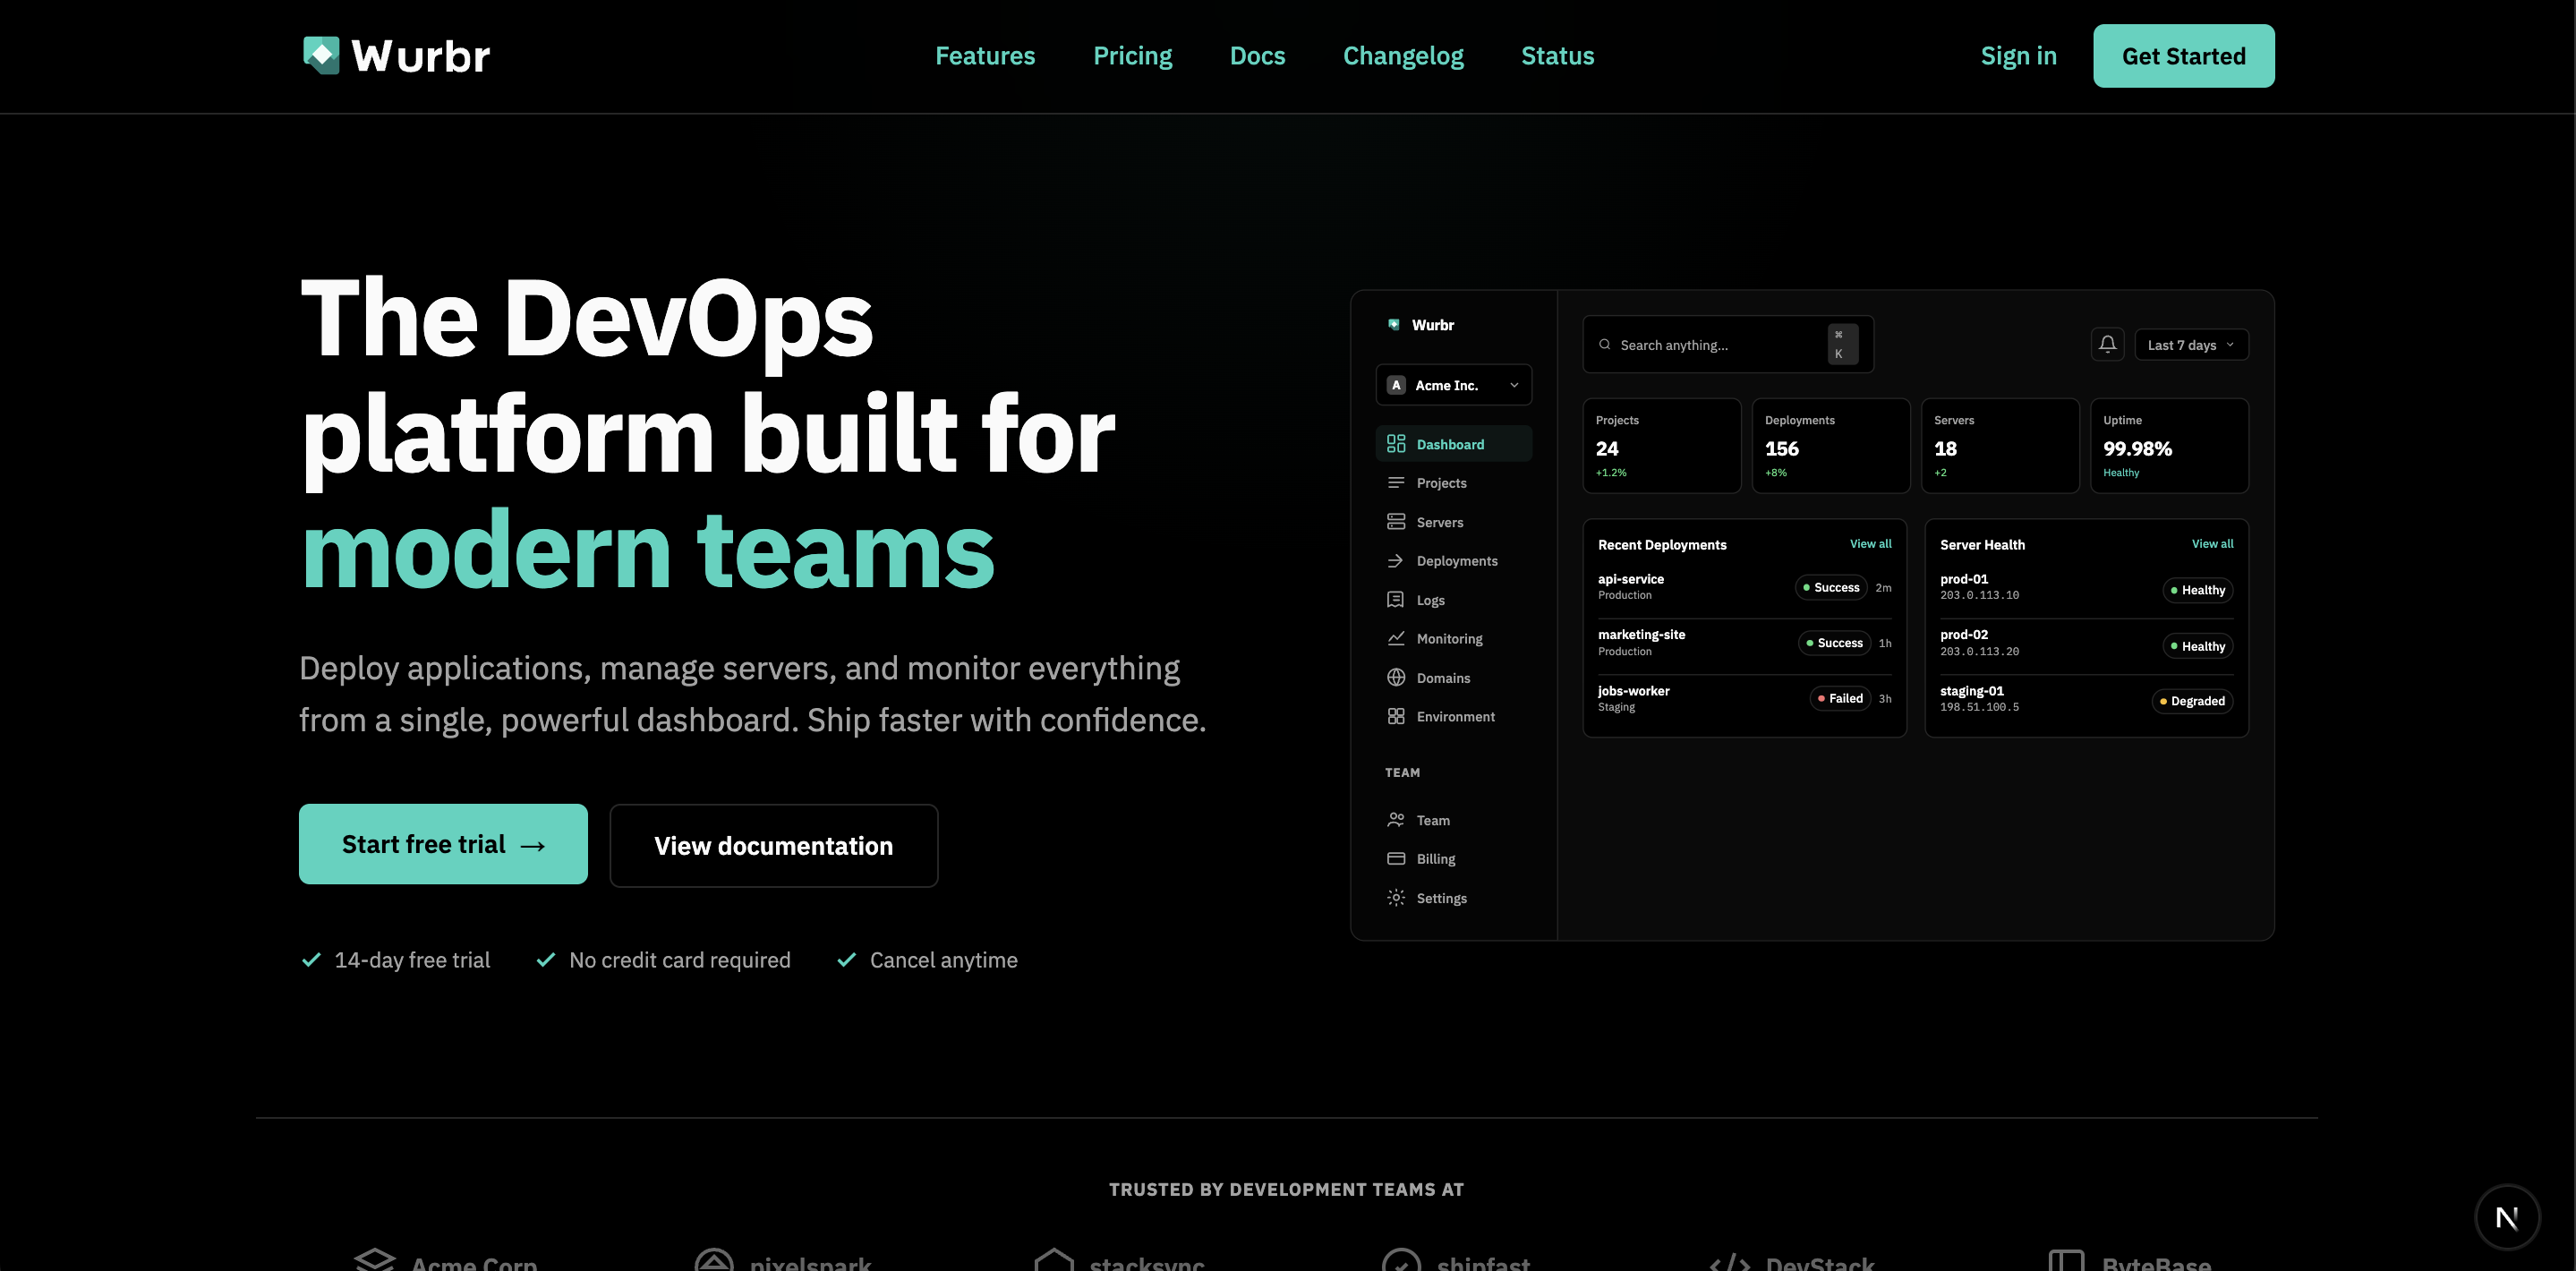
Task: Go to Docs in top navigation
Action: pos(1257,56)
